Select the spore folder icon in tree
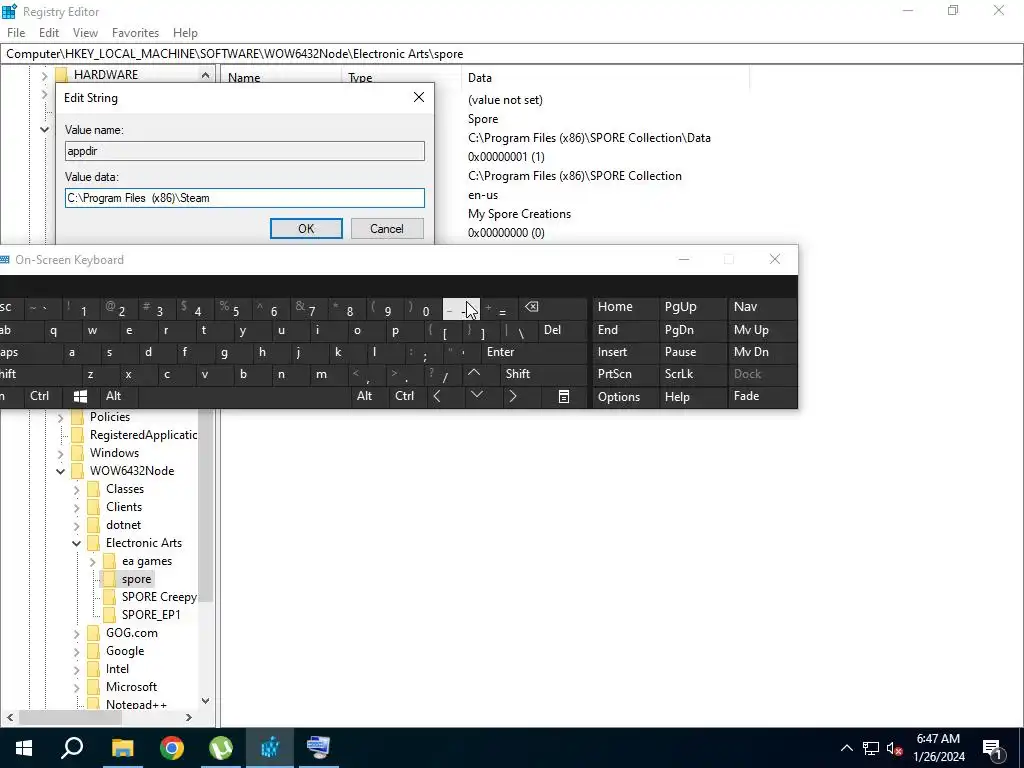The height and width of the screenshot is (768, 1024). 110,579
